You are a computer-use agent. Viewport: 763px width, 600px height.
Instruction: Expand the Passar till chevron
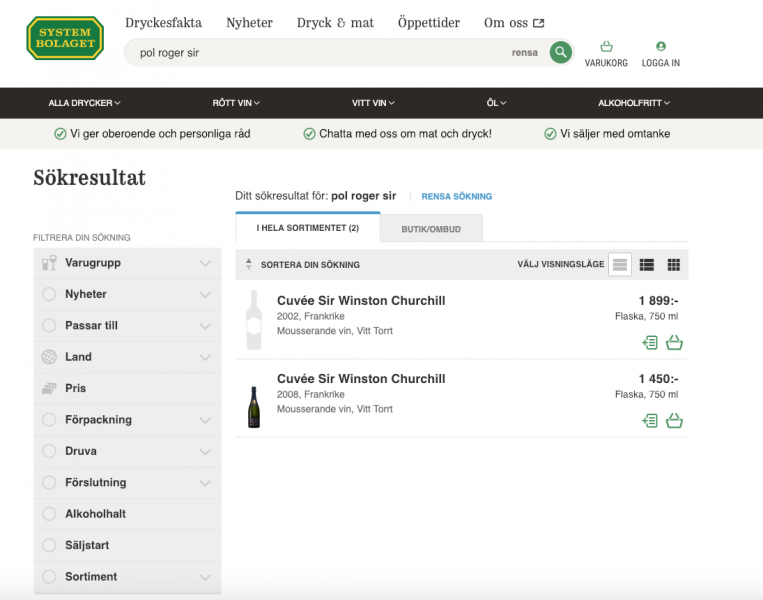205,326
